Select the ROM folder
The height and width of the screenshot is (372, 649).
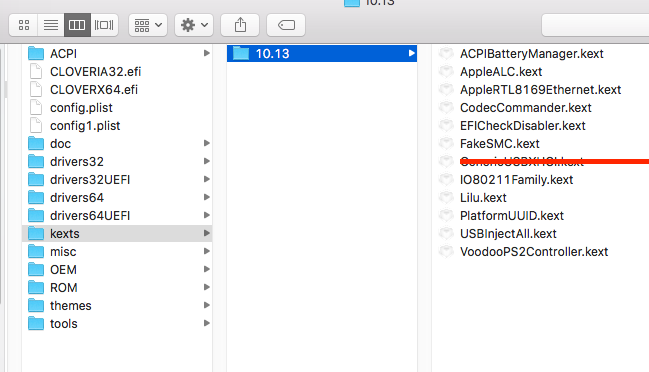[117, 288]
